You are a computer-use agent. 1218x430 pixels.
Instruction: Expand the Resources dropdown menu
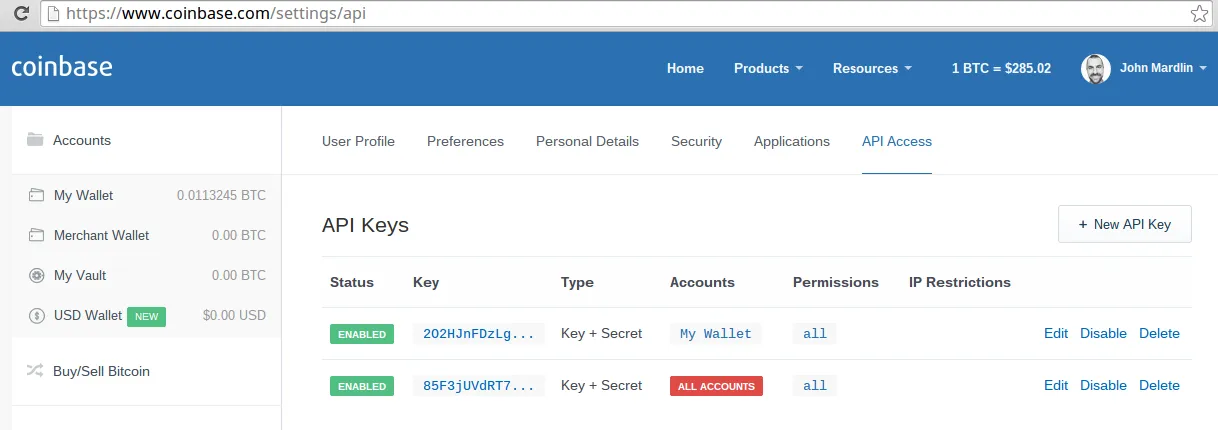click(872, 68)
